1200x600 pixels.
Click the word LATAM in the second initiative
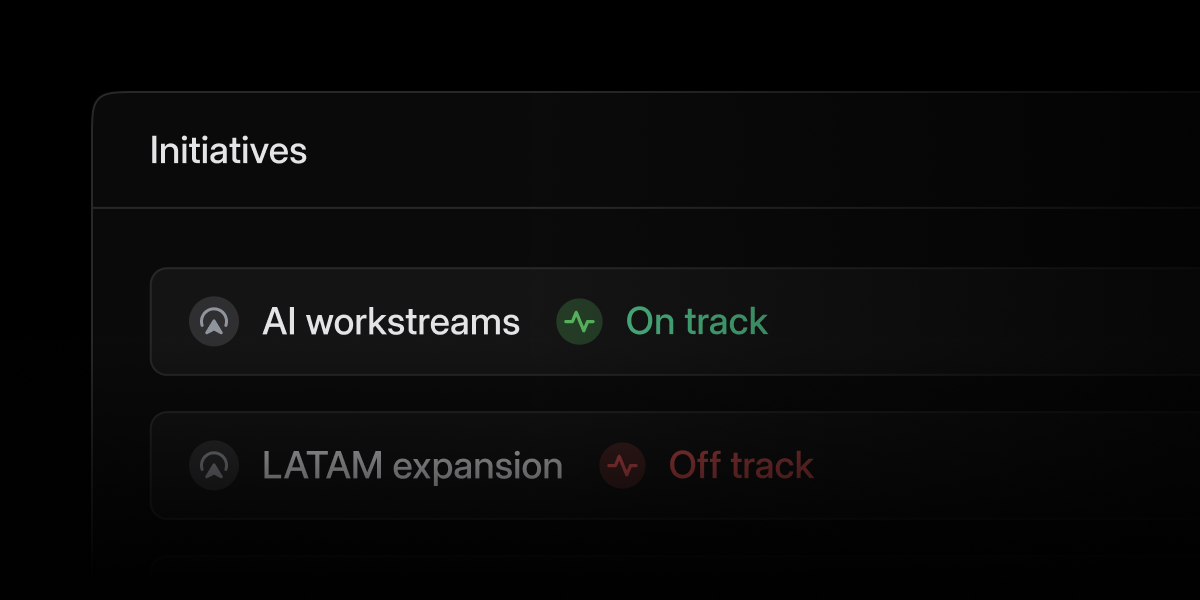tap(322, 466)
